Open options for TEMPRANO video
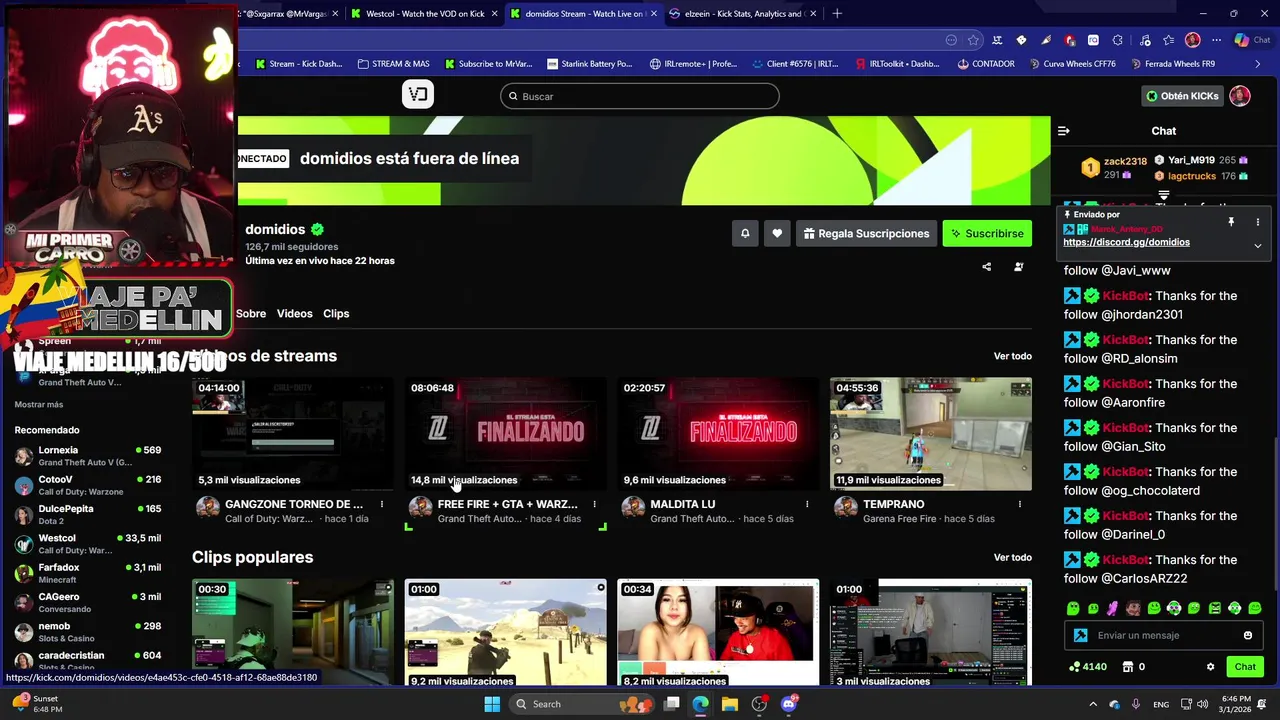Screen dimensions: 1280x720 [1020, 504]
